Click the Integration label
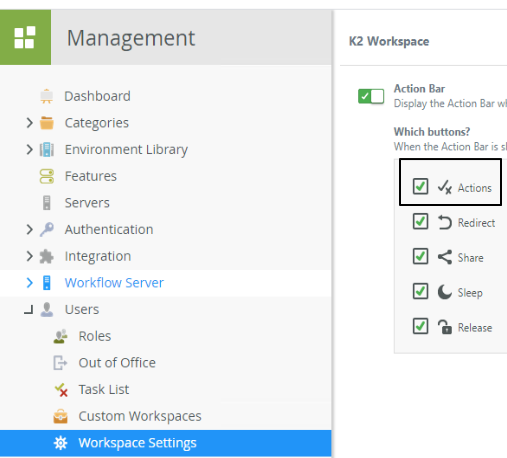The height and width of the screenshot is (458, 507). tap(98, 257)
